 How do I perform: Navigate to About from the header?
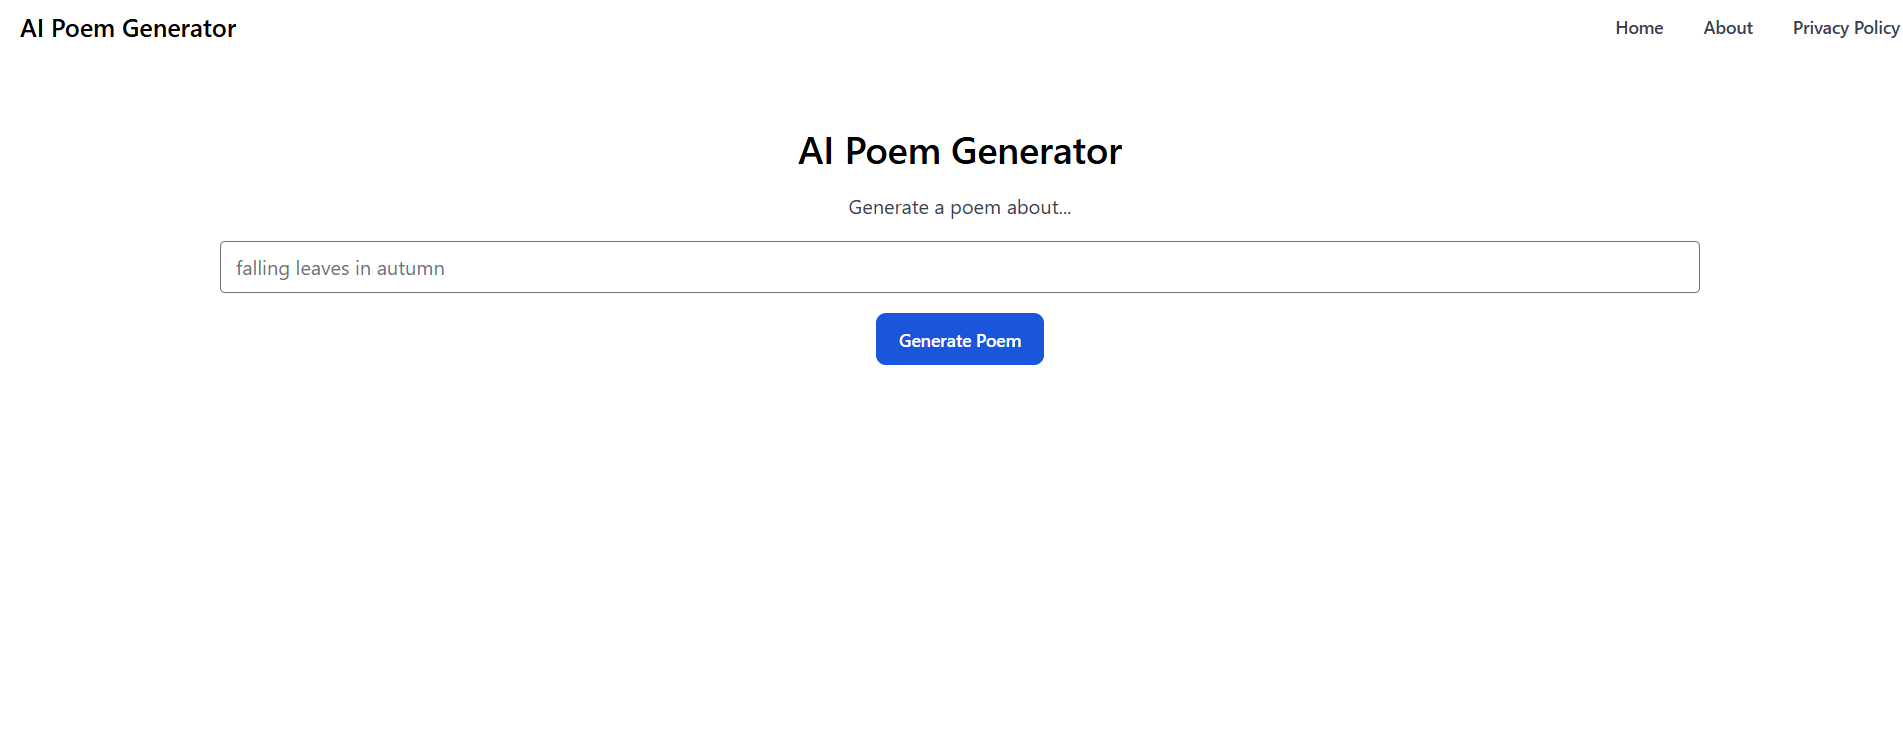coord(1727,28)
